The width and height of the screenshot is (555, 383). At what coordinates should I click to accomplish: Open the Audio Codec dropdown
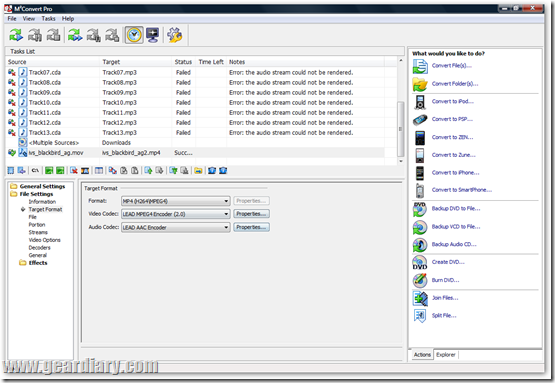tap(176, 227)
